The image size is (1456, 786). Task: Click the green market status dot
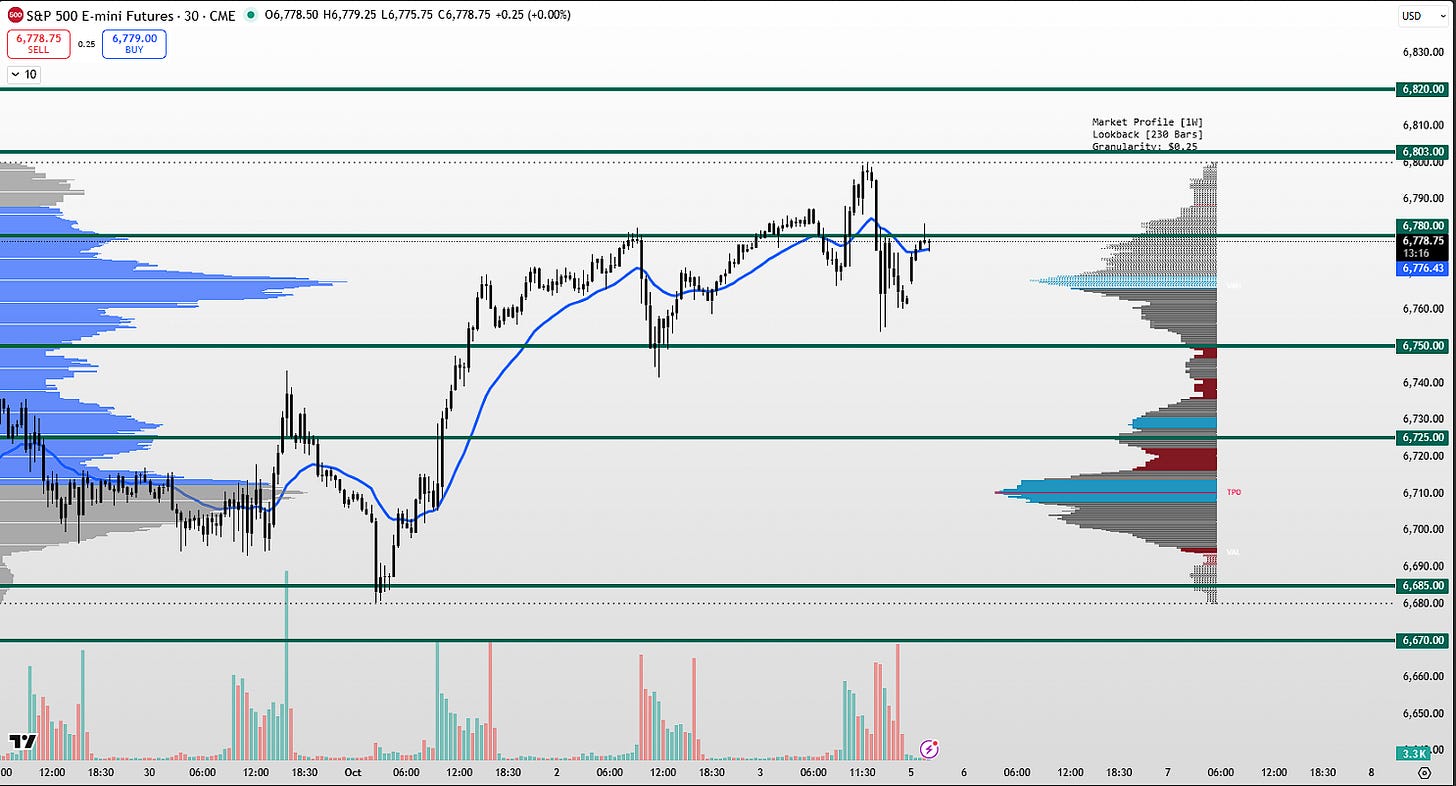point(249,16)
